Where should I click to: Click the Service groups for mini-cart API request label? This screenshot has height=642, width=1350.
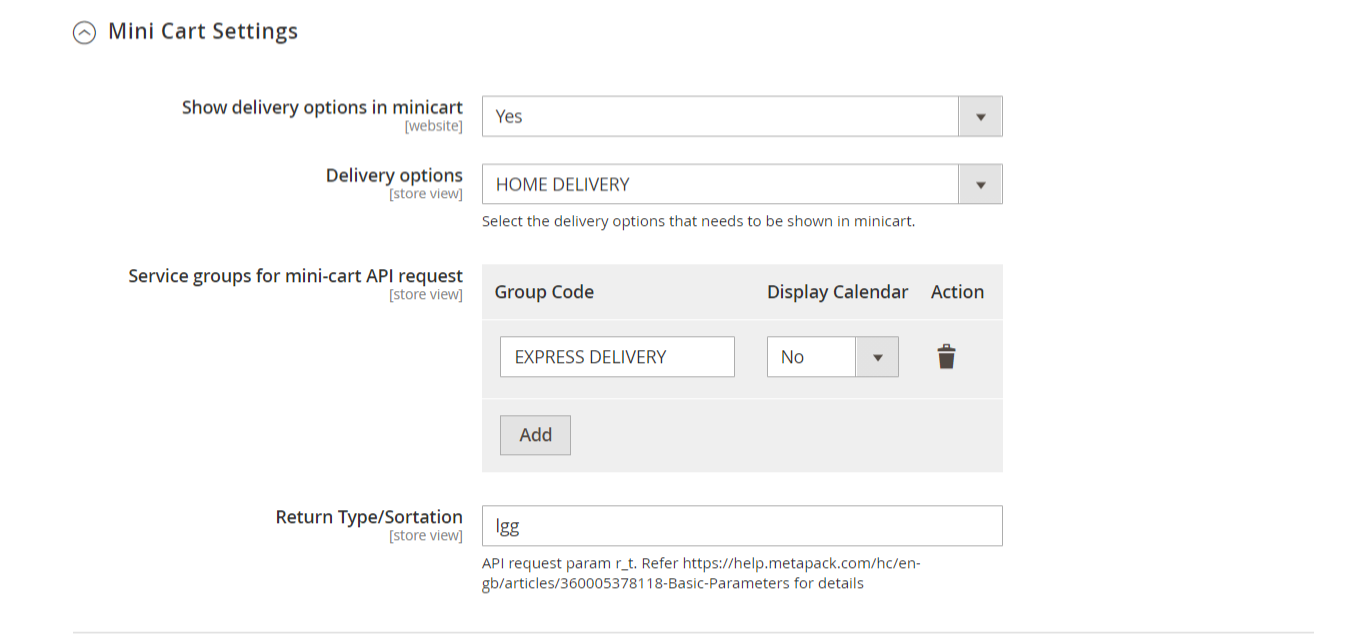[x=295, y=275]
